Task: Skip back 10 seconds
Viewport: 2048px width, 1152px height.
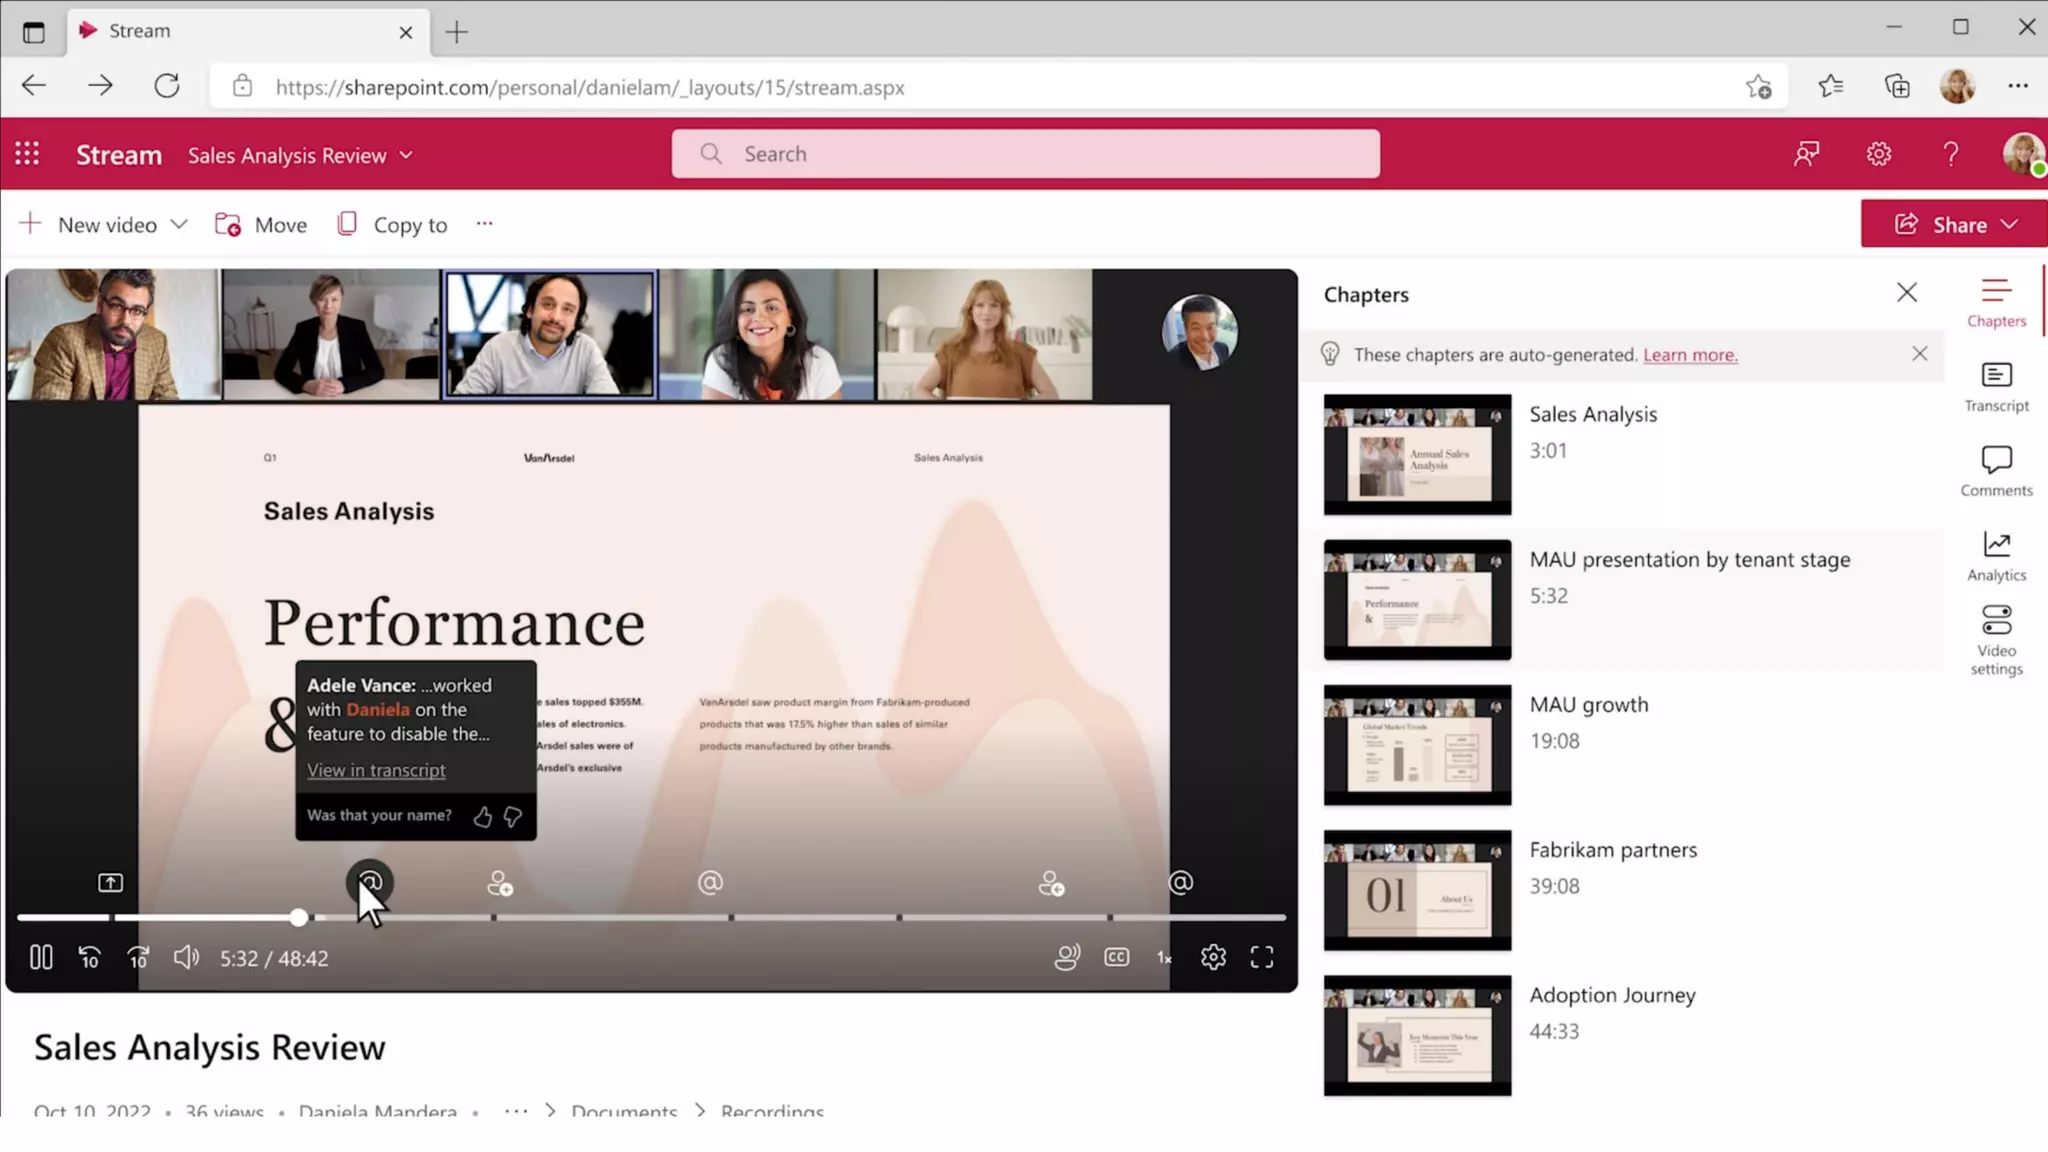Action: [x=89, y=958]
